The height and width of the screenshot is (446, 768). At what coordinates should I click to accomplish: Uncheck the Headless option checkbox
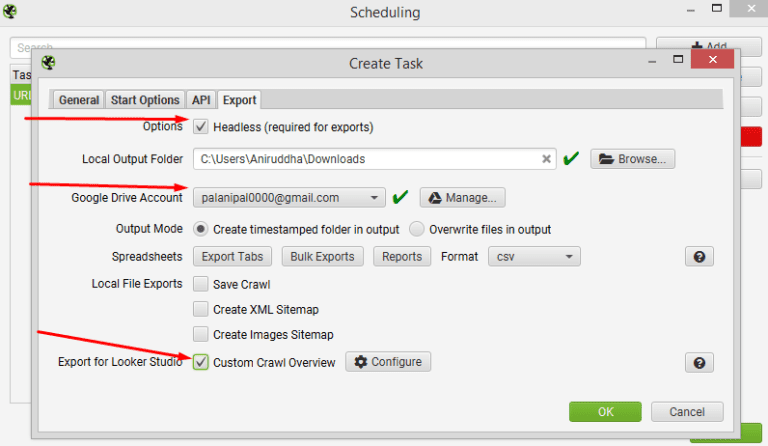200,127
